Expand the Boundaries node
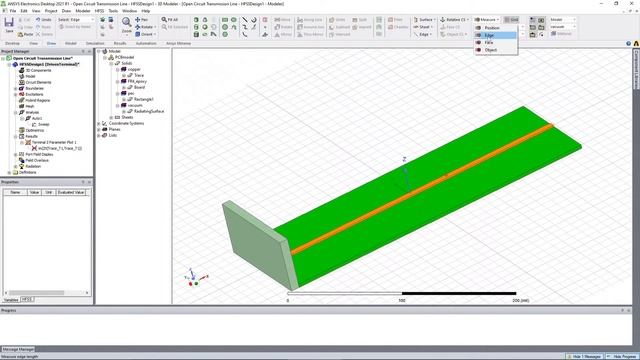Viewport: 640px width, 360px height. coord(16,88)
